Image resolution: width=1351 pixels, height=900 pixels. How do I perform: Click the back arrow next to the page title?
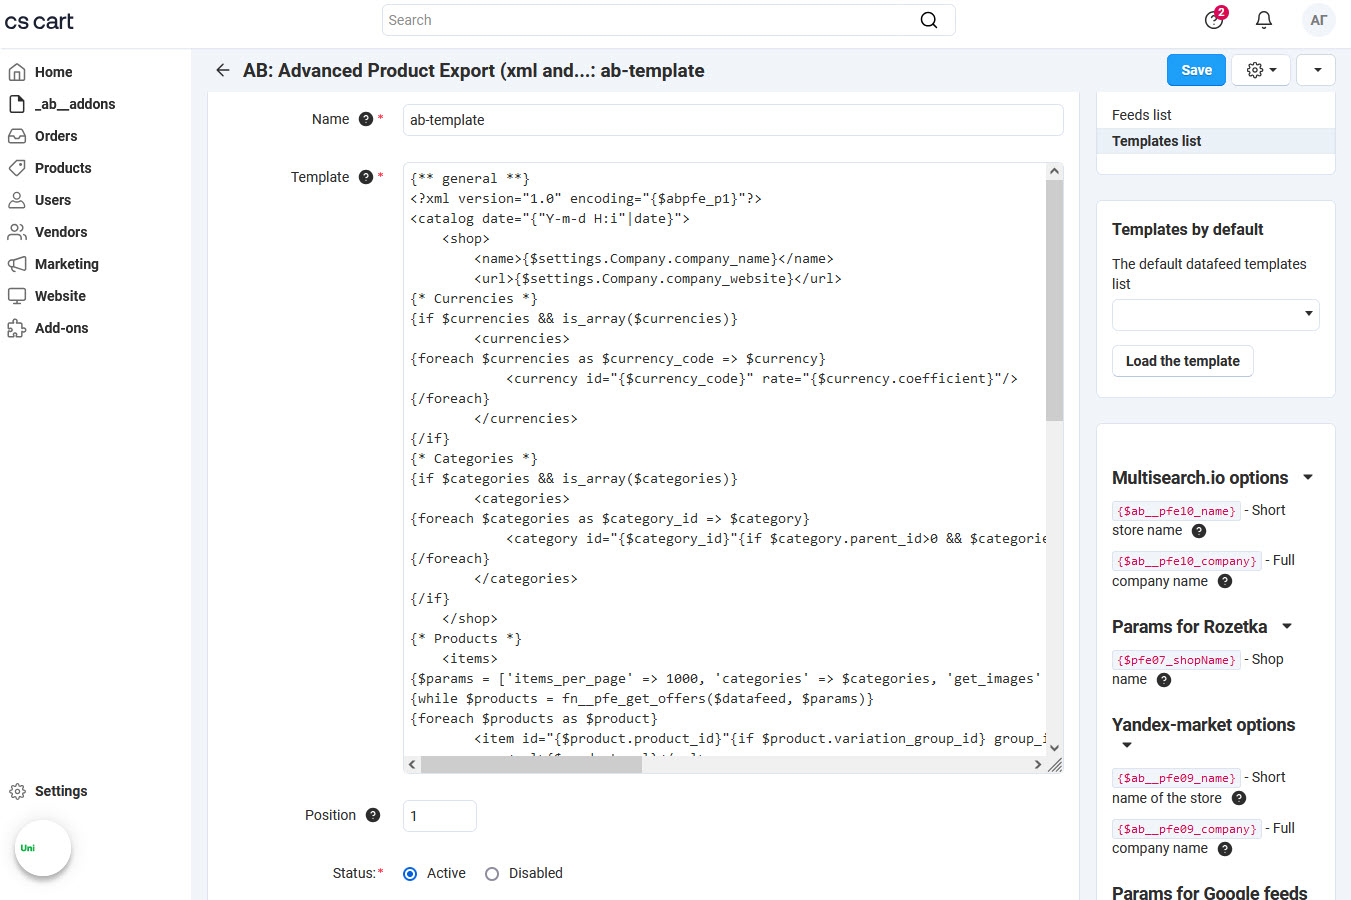click(x=222, y=70)
